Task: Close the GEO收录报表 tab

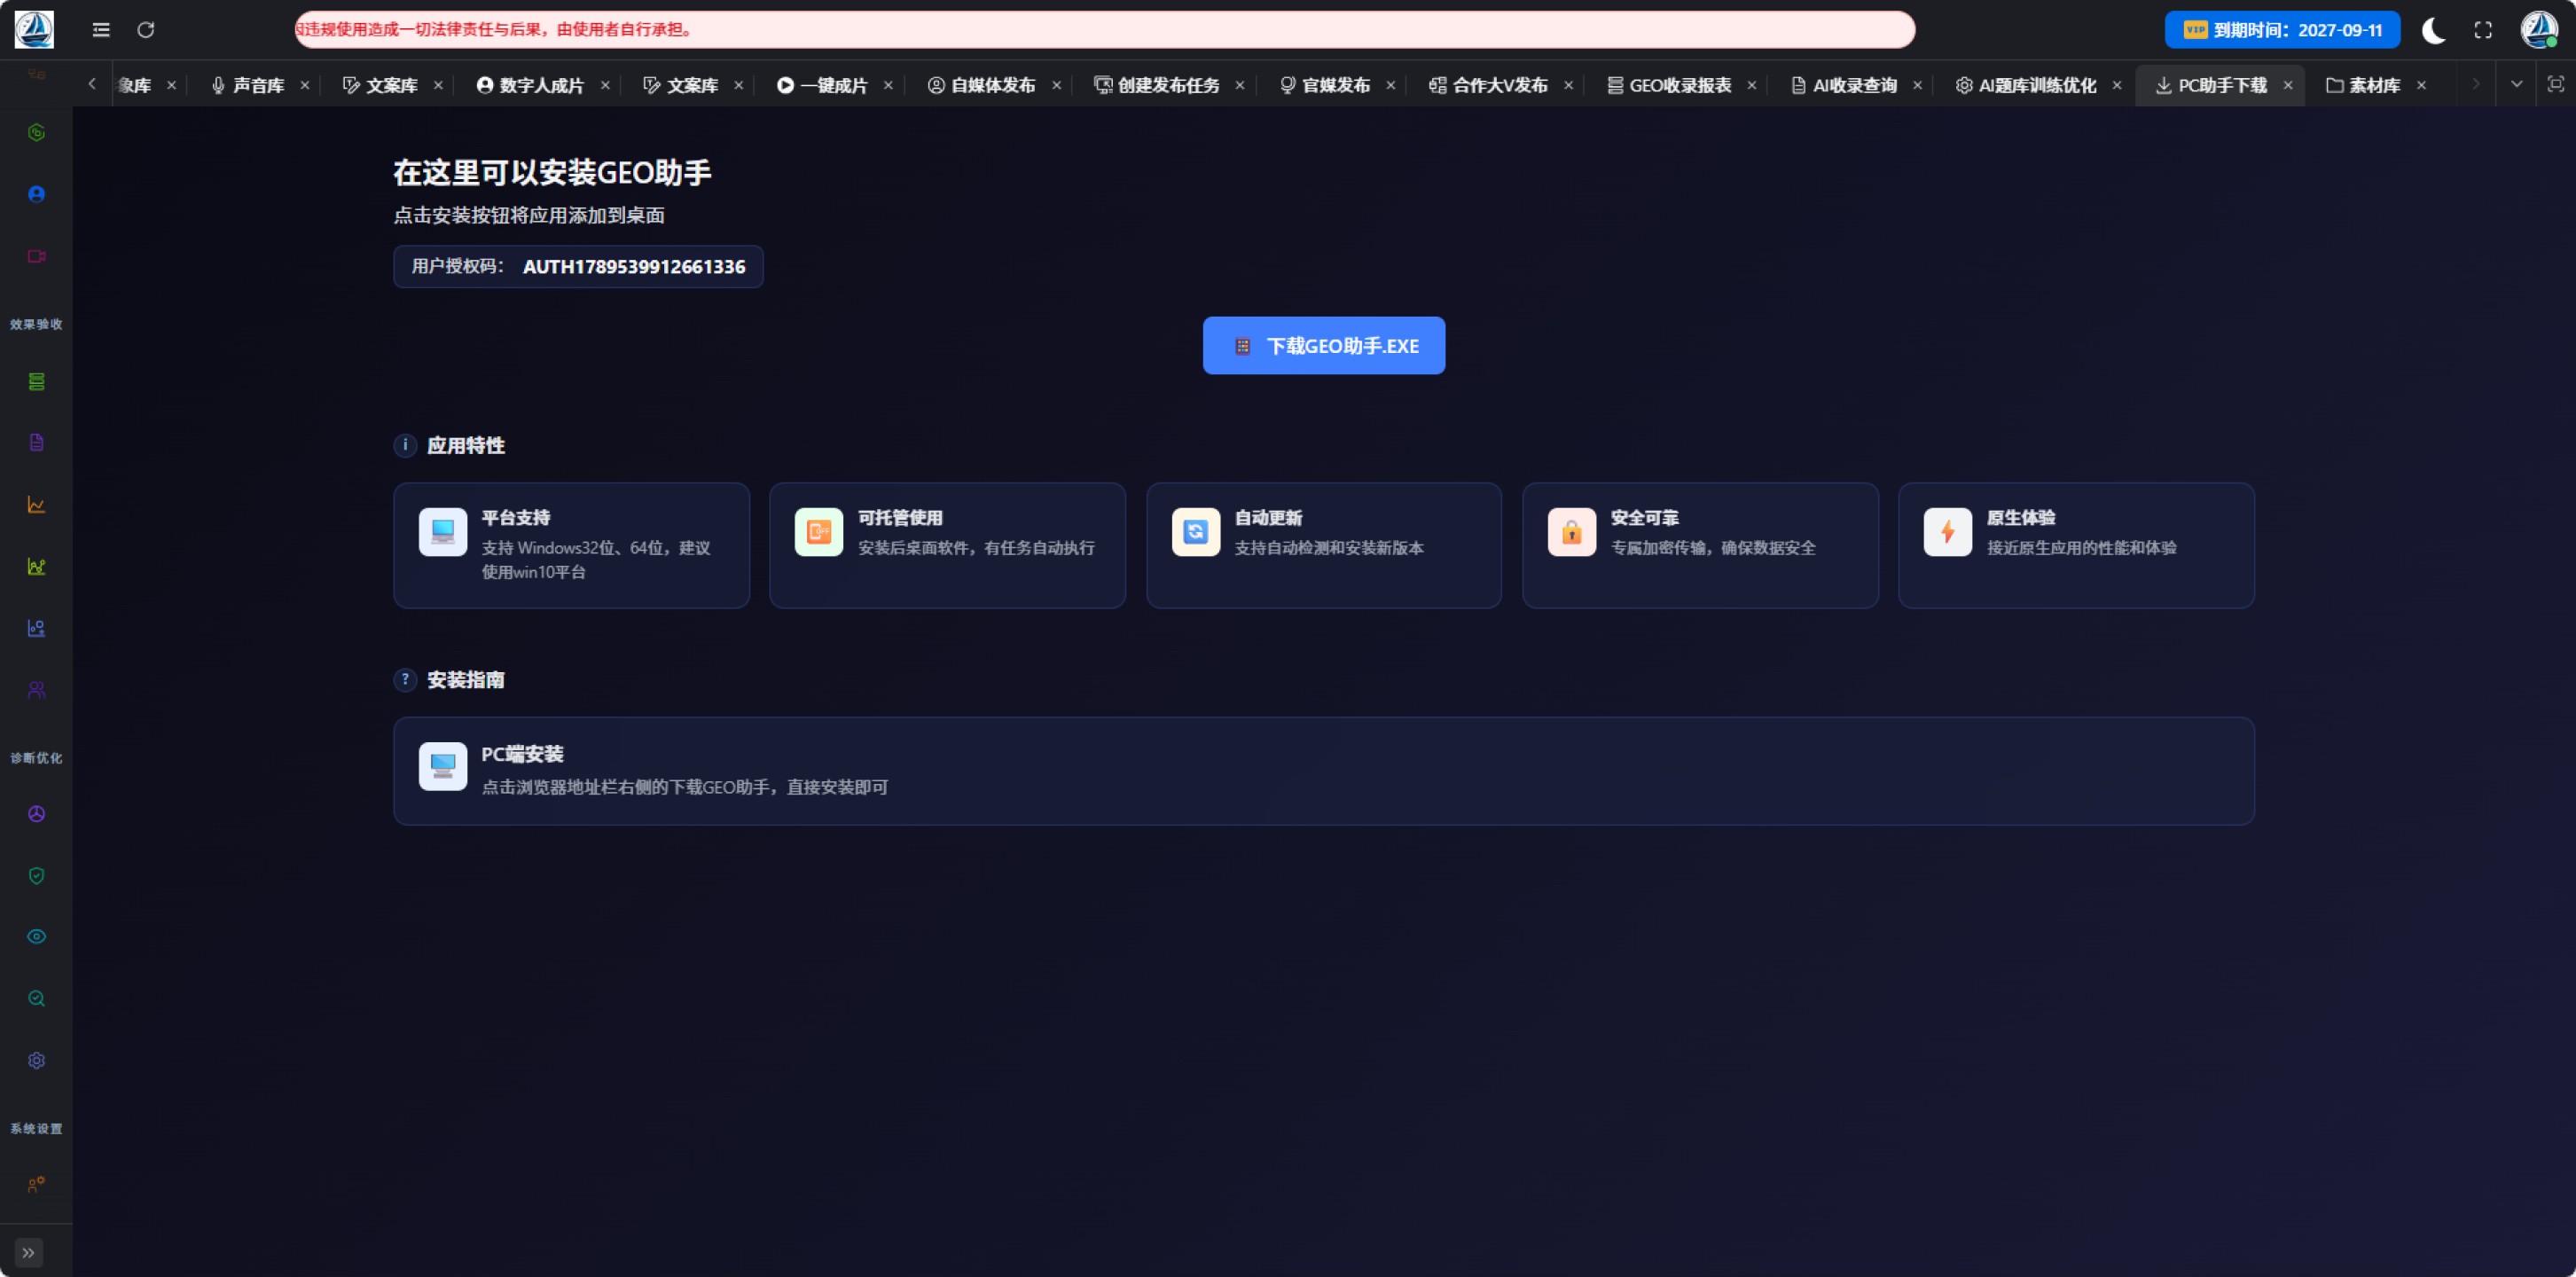Action: [x=1752, y=86]
